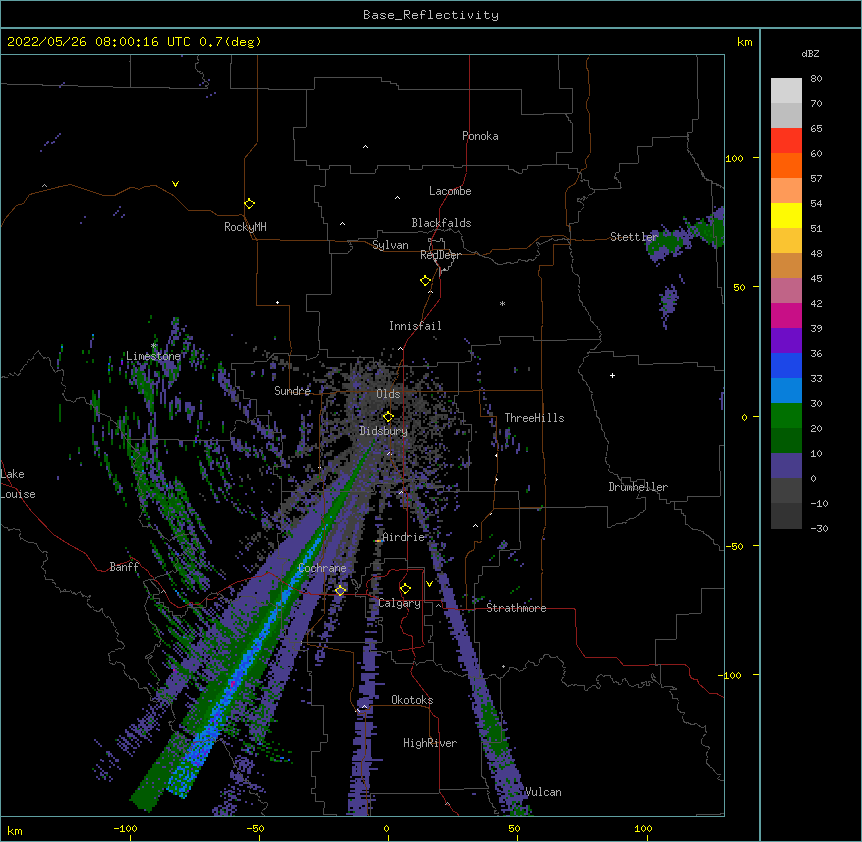Image resolution: width=862 pixels, height=842 pixels.
Task: Click the Base_Reflectivity title text
Action: point(430,15)
